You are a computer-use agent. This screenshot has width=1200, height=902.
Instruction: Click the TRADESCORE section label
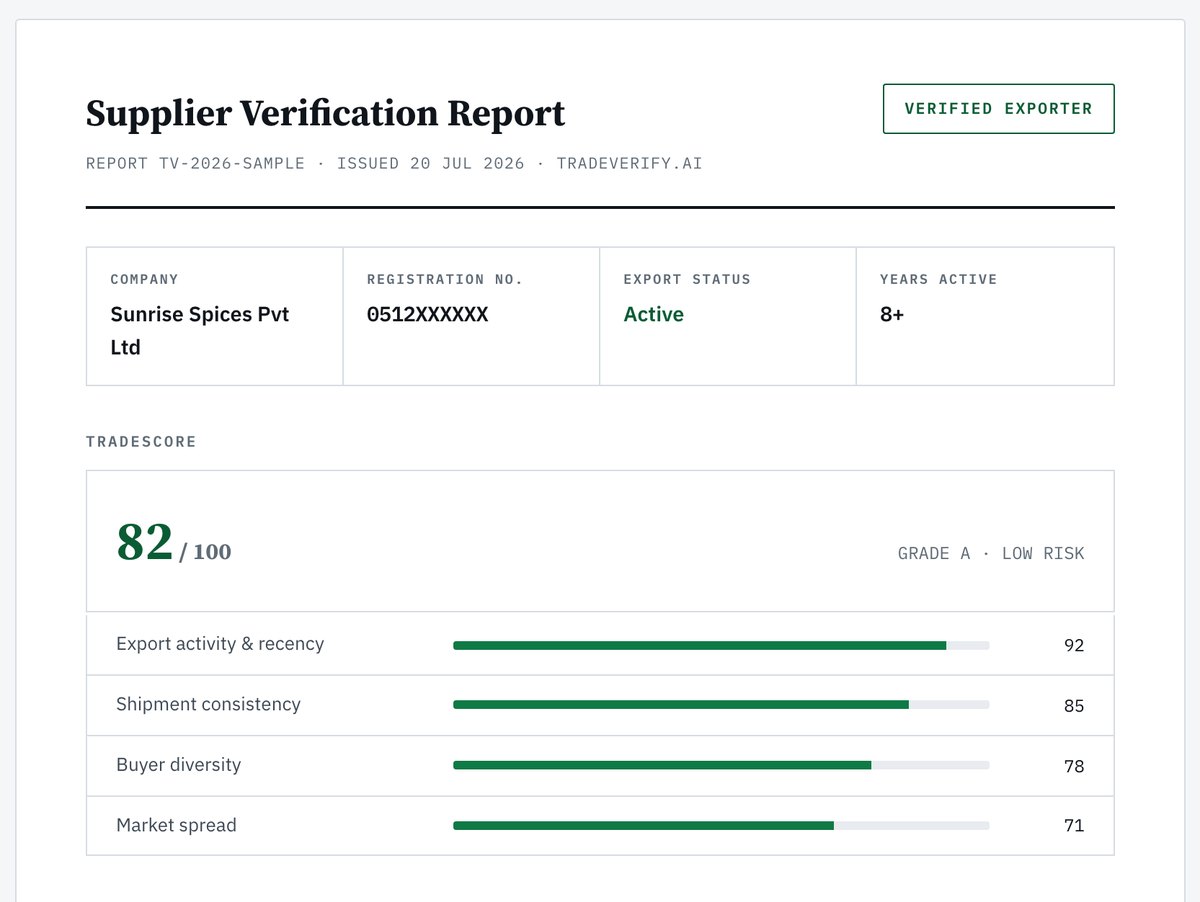tap(141, 442)
